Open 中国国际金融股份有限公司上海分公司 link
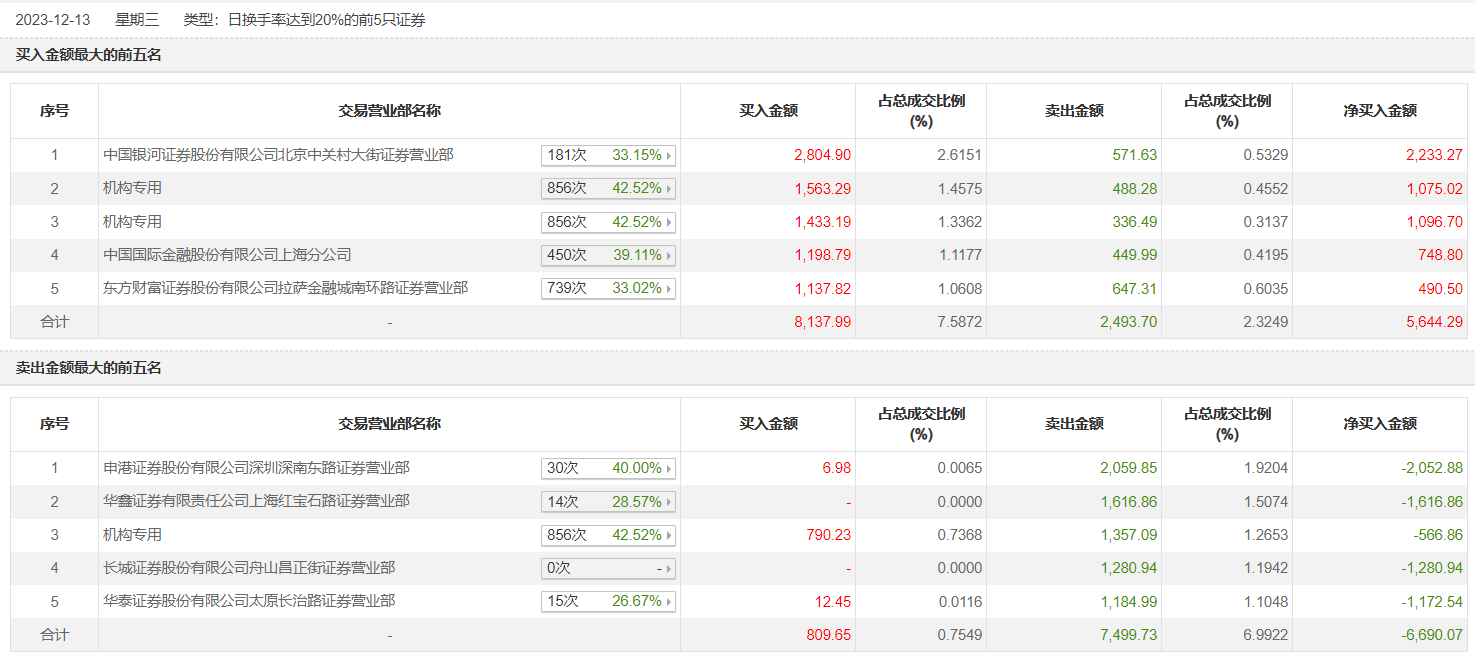 click(228, 255)
